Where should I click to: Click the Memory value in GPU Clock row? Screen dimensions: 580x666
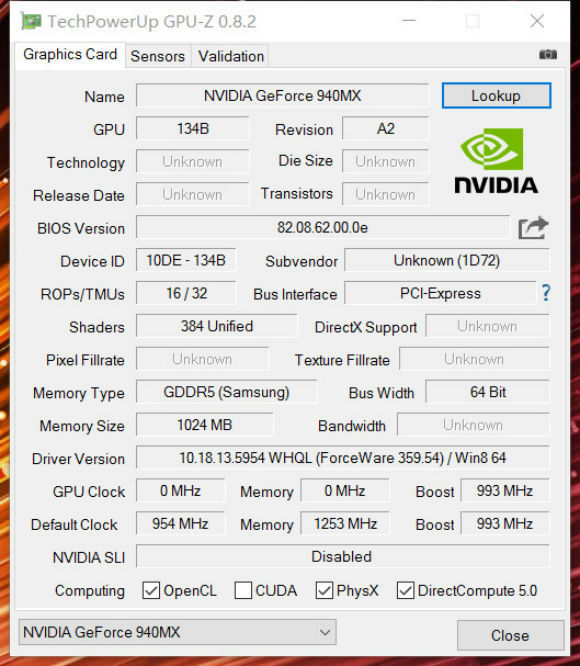point(345,491)
